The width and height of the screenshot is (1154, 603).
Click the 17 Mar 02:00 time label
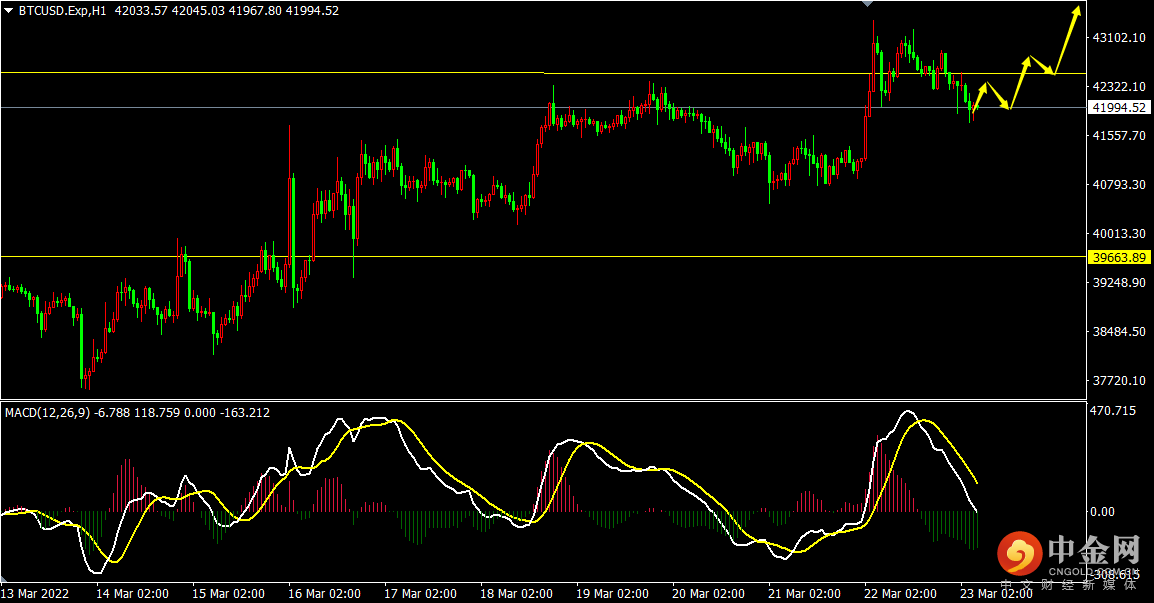pyautogui.click(x=420, y=593)
